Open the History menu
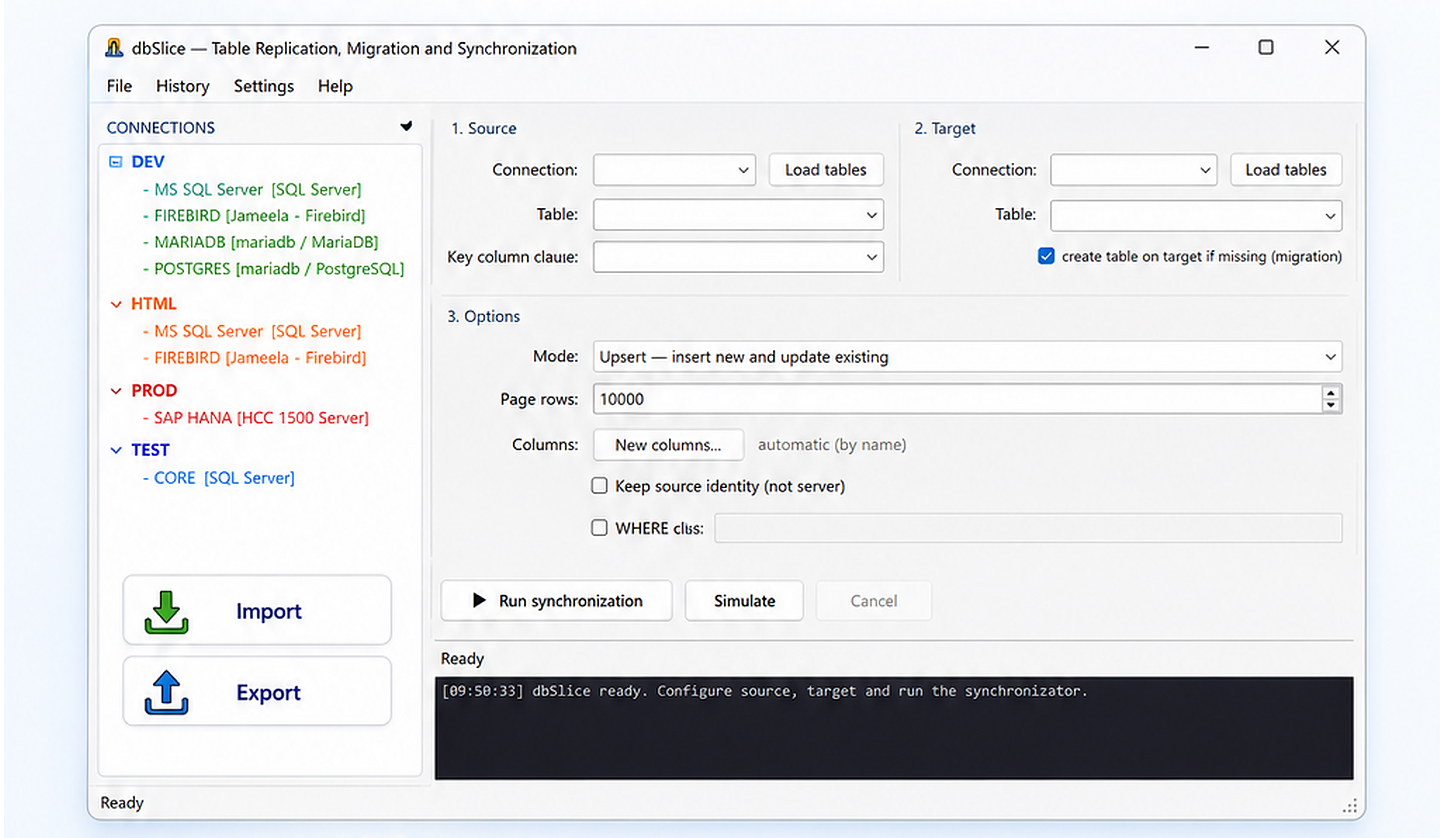1440x838 pixels. click(x=183, y=86)
